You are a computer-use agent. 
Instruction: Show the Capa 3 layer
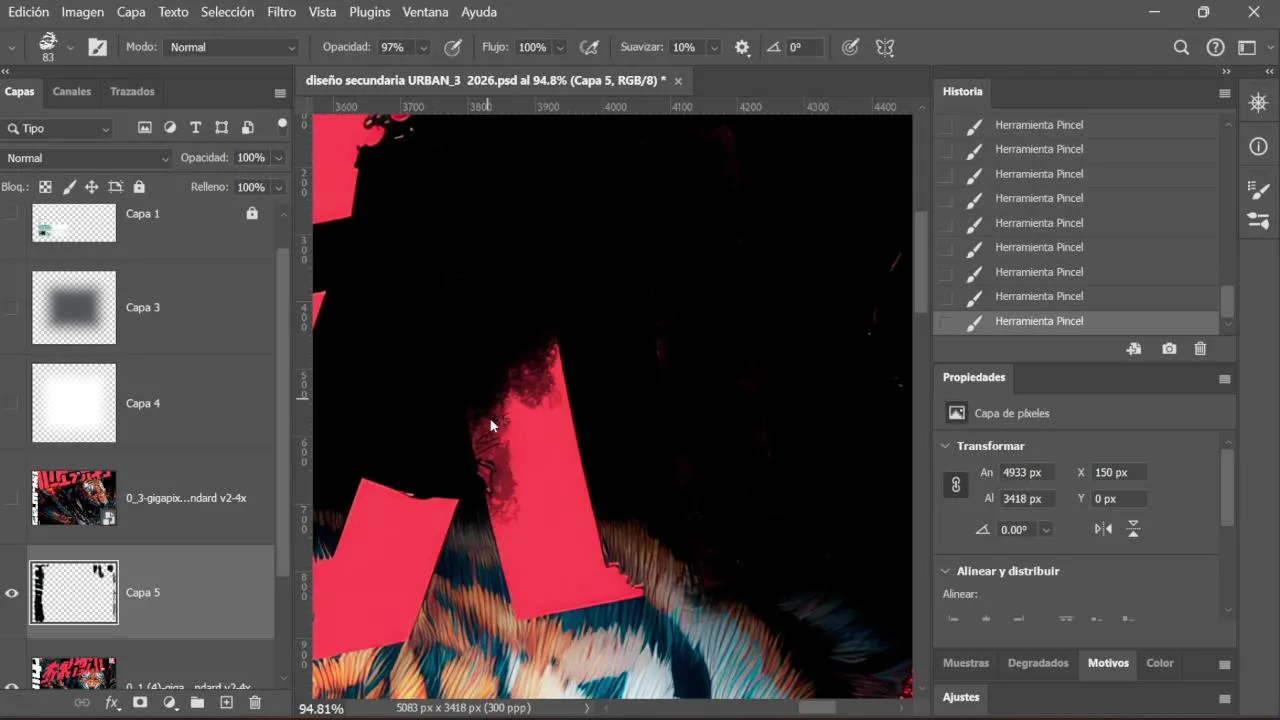click(12, 308)
